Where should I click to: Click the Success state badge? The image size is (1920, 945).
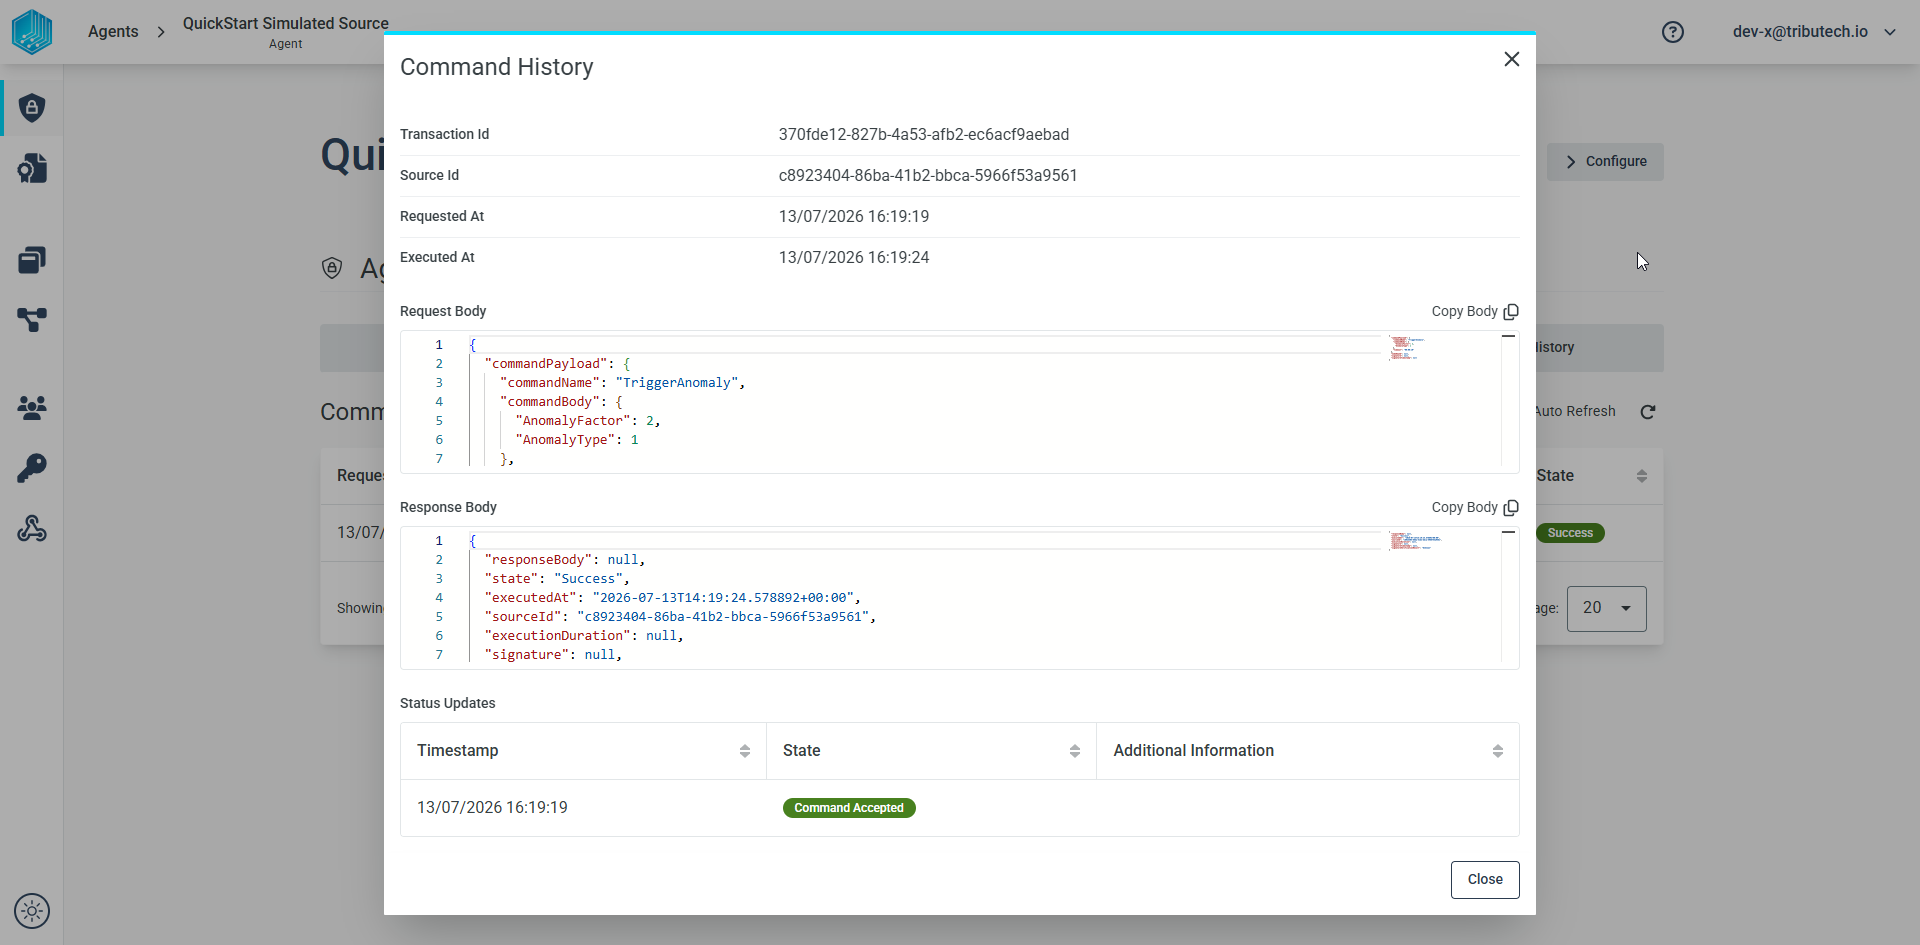(x=1570, y=533)
